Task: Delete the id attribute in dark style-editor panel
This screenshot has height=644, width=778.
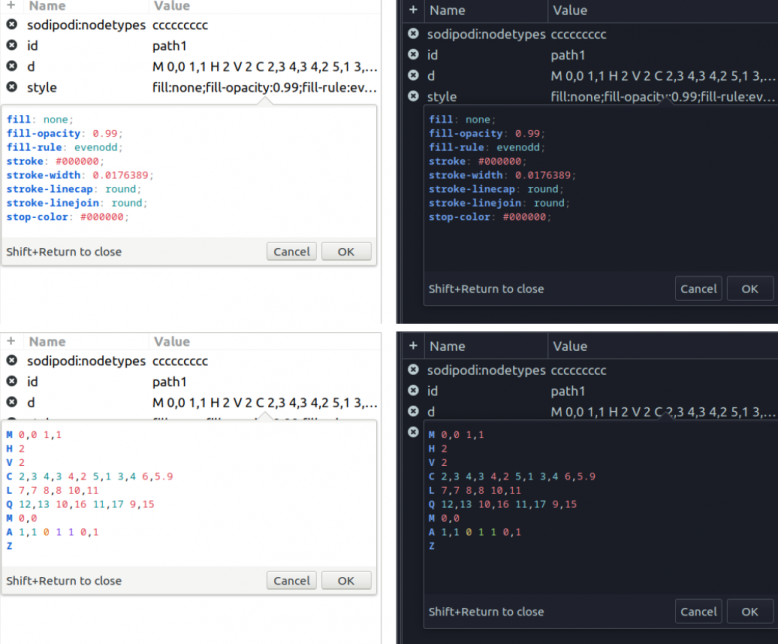Action: pos(413,55)
